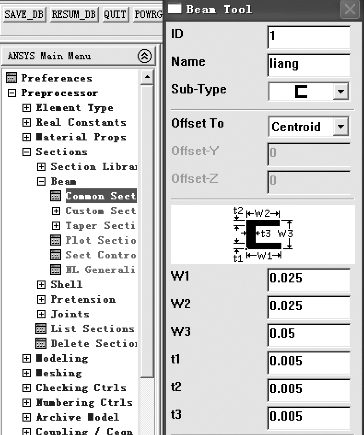Viewport: 364px width, 435px height.
Task: Open the Offset To Centroid dropdown
Action: tap(341, 127)
